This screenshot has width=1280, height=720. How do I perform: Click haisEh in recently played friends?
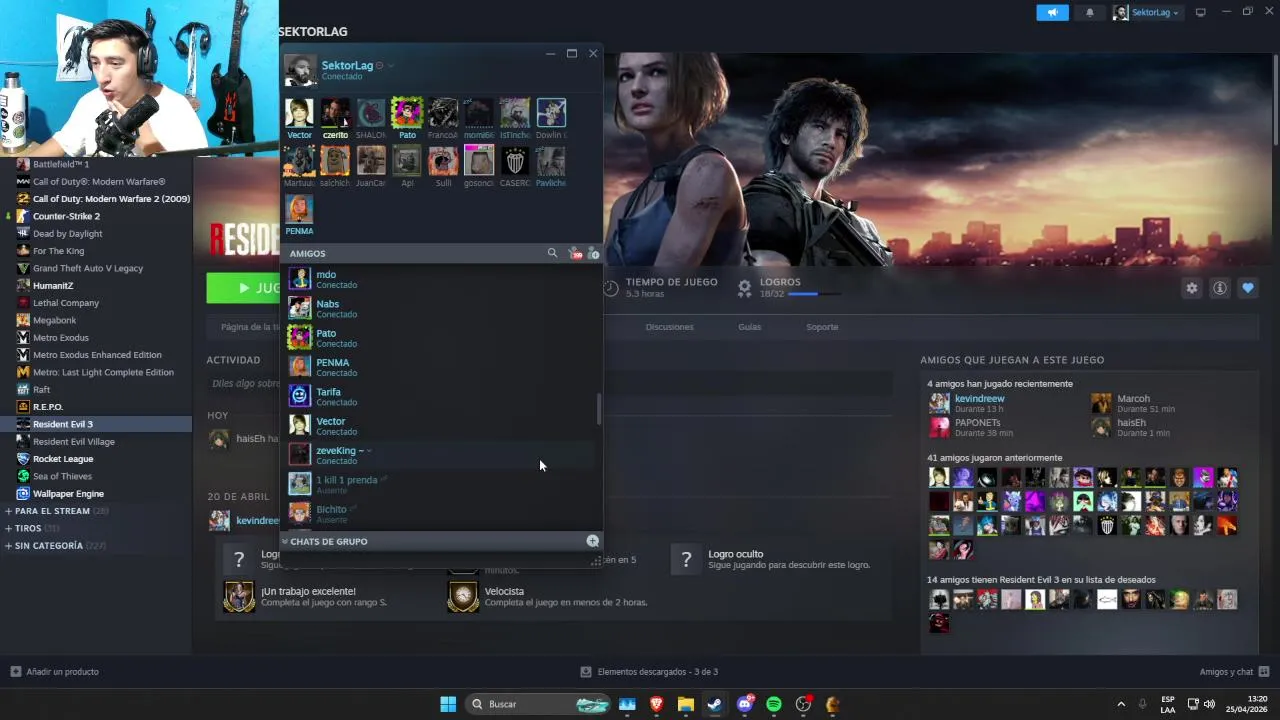pyautogui.click(x=1131, y=423)
